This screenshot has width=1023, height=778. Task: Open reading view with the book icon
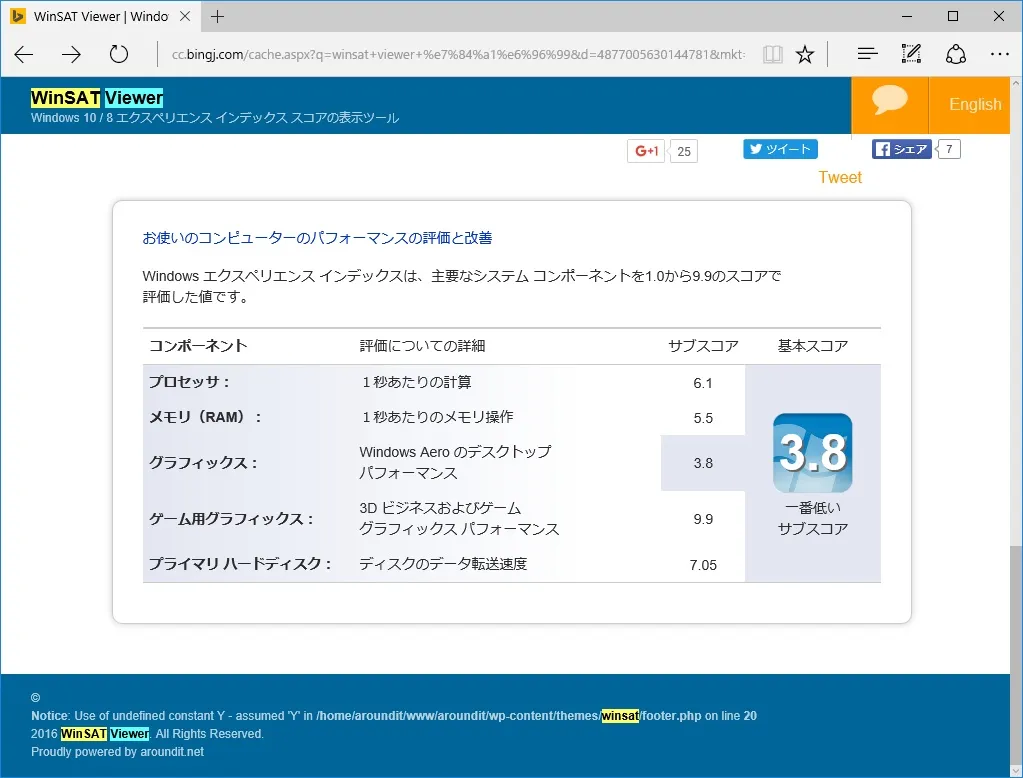pos(772,54)
